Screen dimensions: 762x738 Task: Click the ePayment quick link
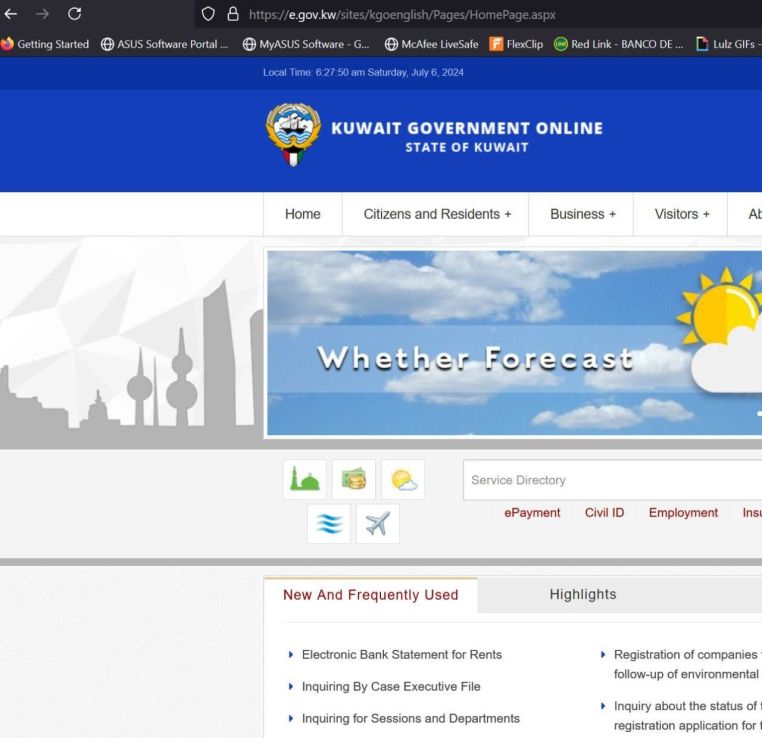tap(532, 513)
